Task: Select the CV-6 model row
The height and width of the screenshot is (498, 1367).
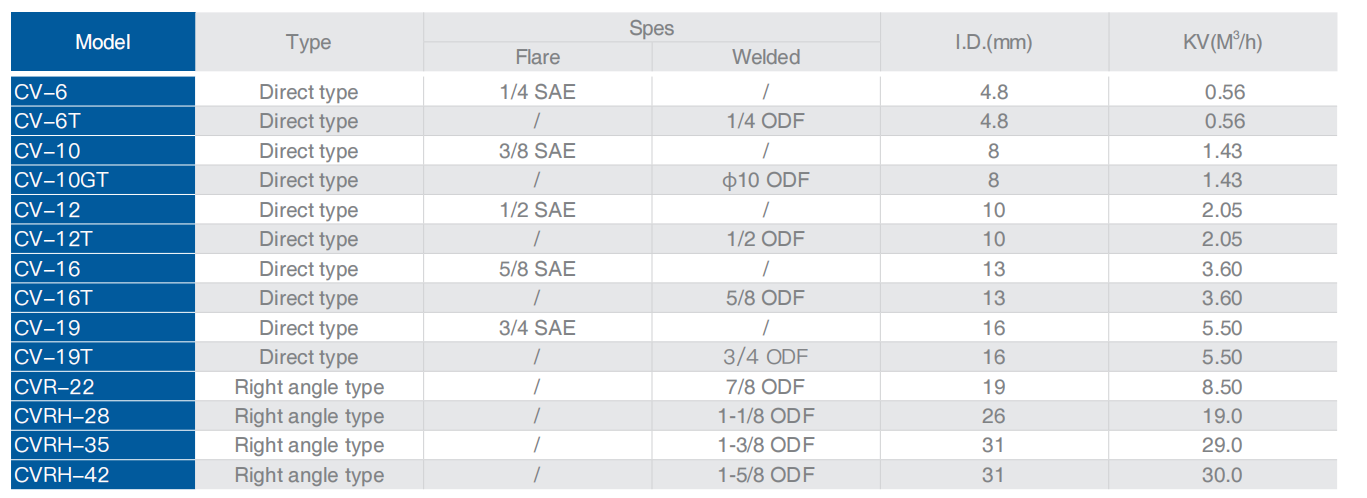Action: pos(103,92)
